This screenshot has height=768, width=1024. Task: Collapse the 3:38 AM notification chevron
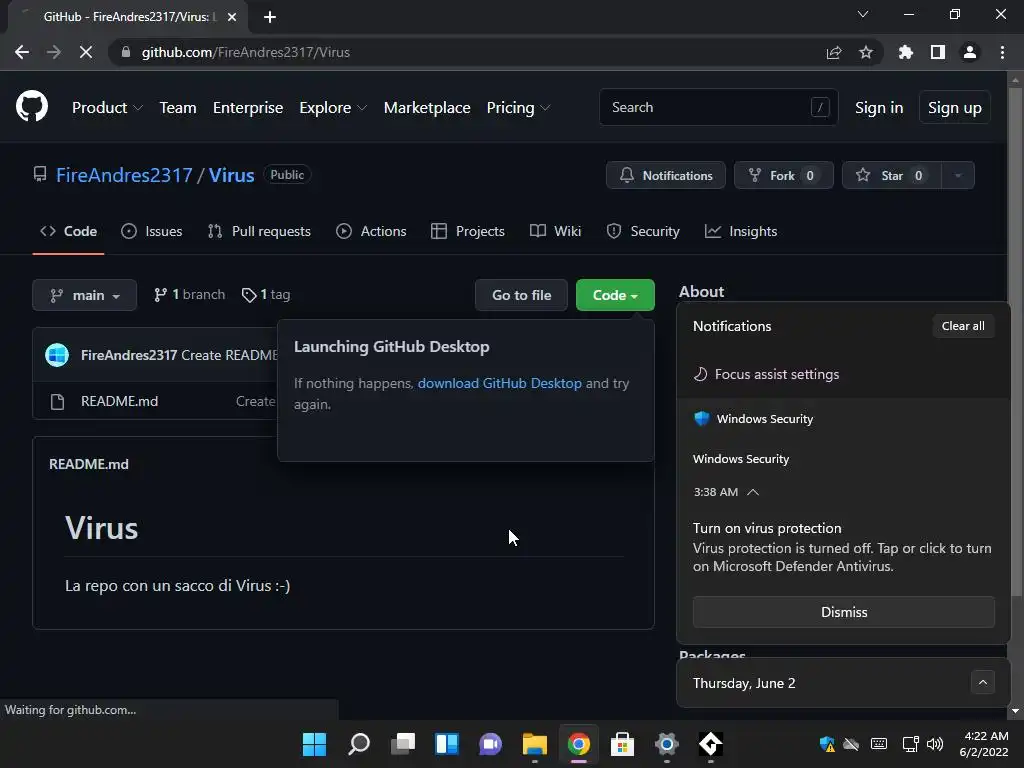pos(753,492)
